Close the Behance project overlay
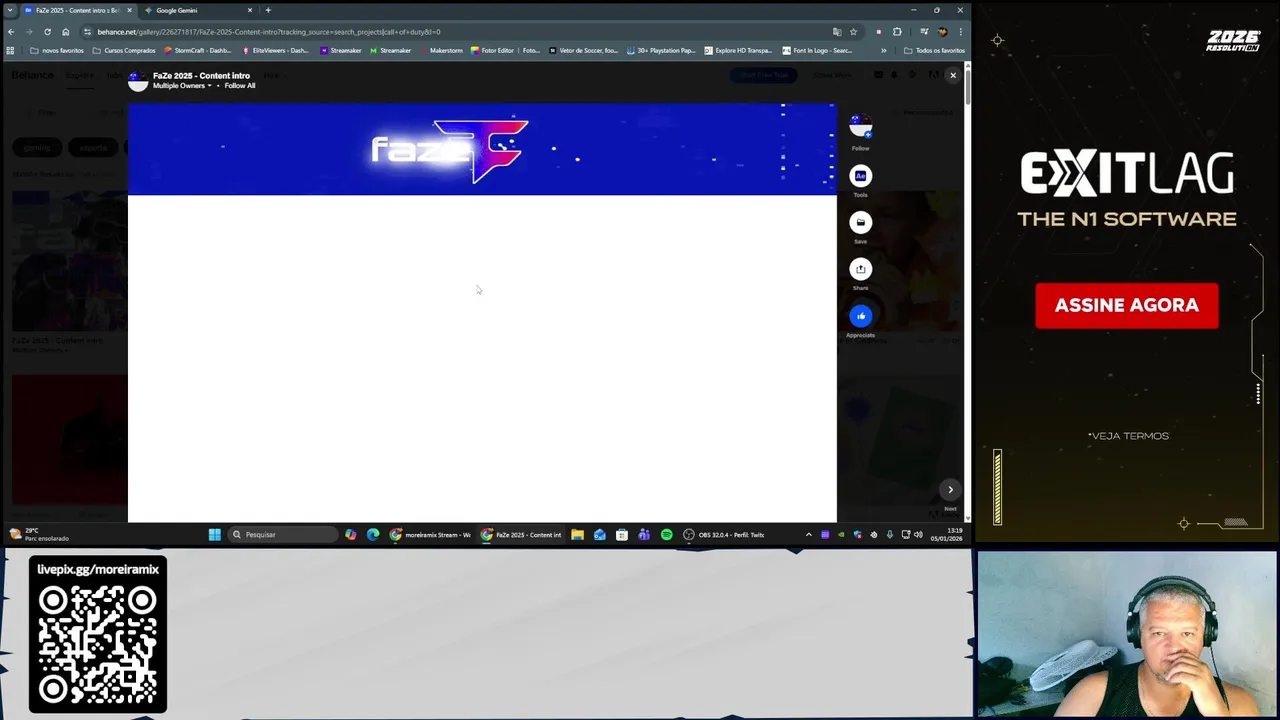Viewport: 1280px width, 720px height. (952, 75)
